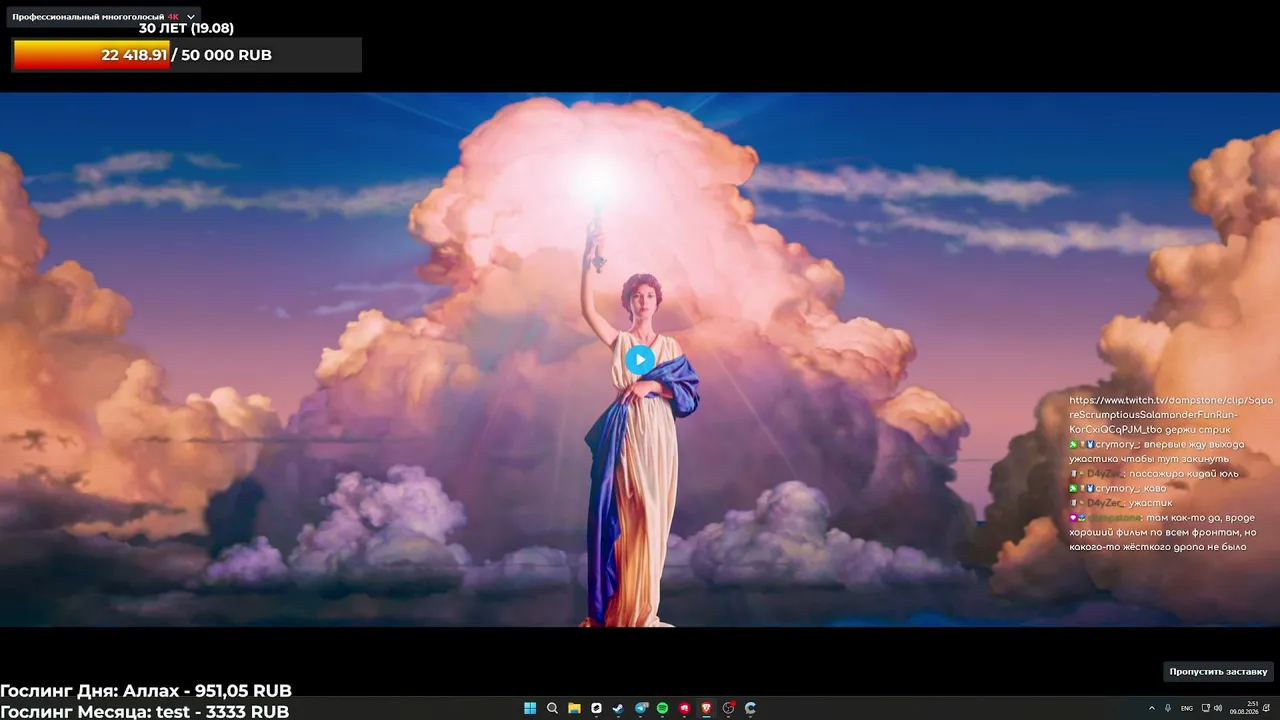Switch the ENG keyboard language indicator
1280x720 pixels.
[x=1187, y=708]
